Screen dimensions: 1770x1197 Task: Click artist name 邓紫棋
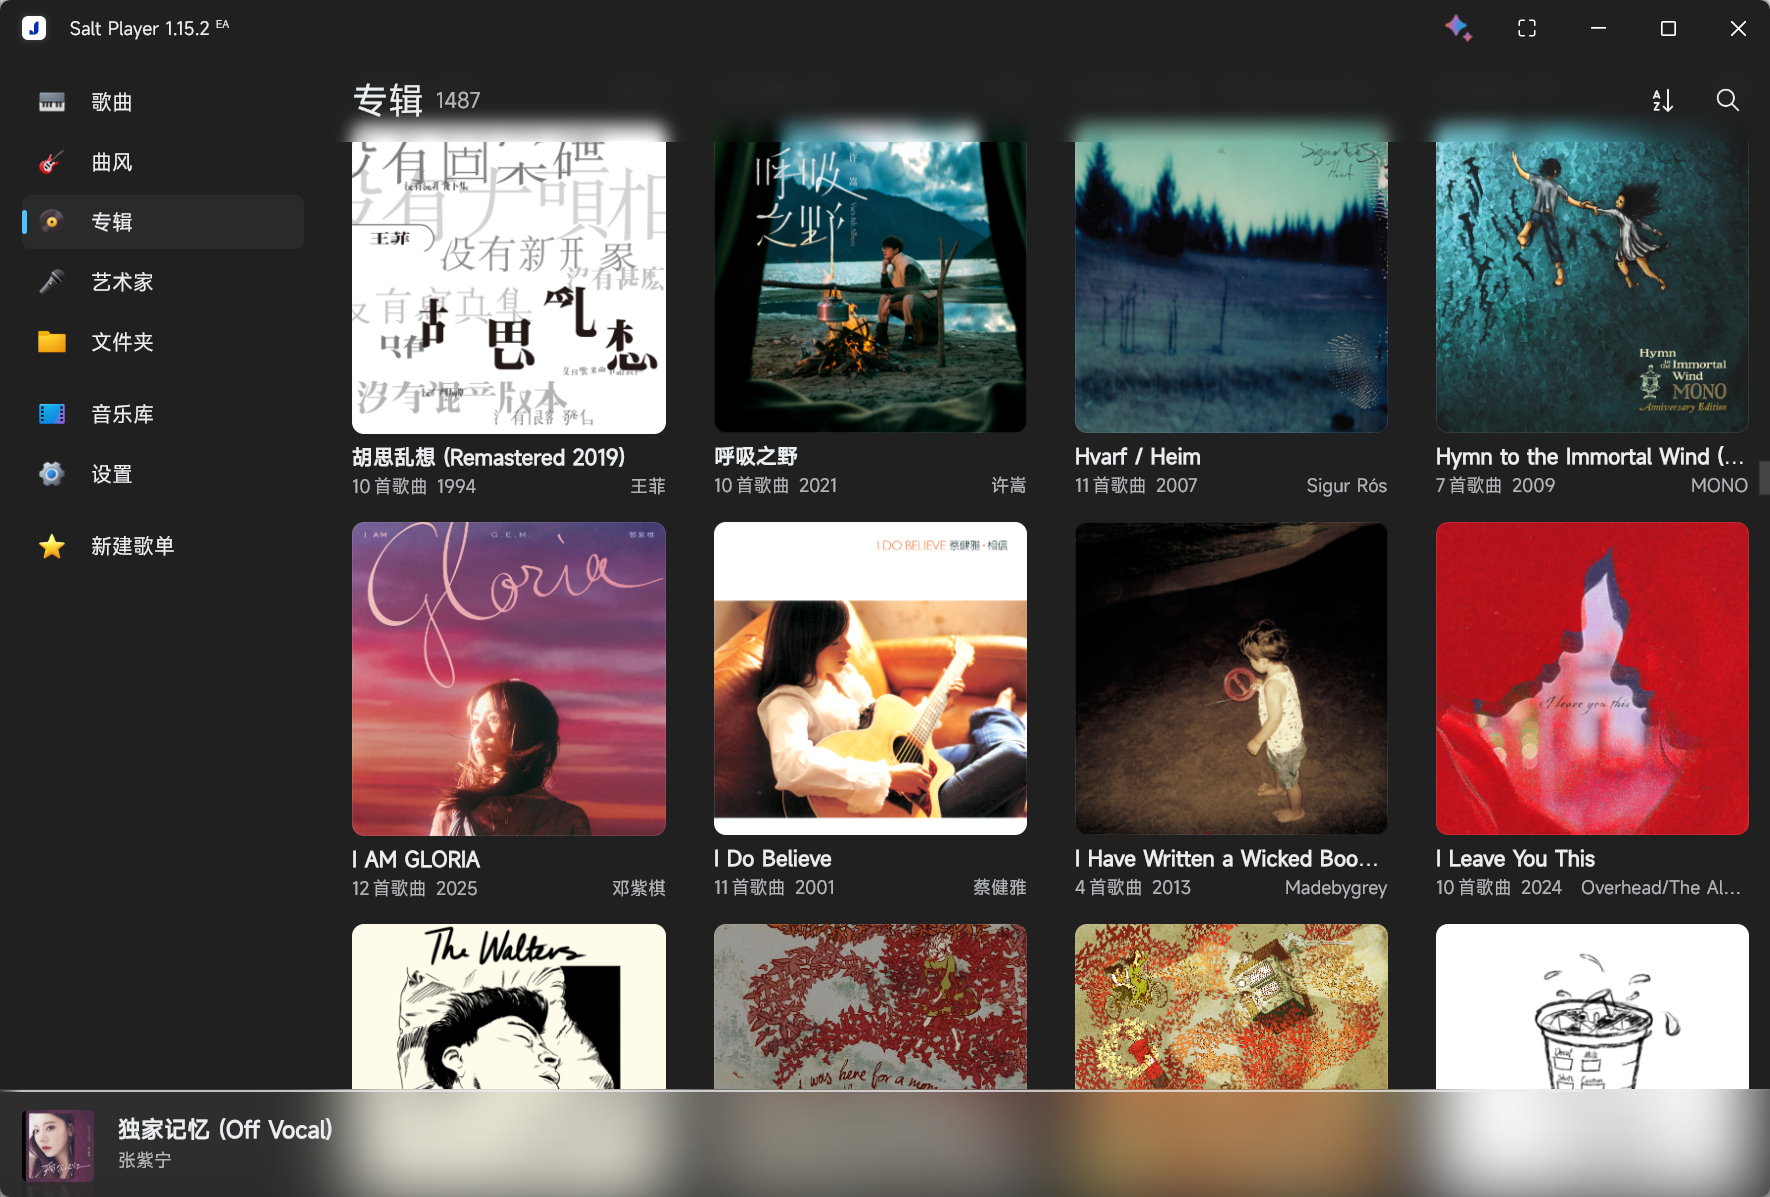[x=639, y=888]
